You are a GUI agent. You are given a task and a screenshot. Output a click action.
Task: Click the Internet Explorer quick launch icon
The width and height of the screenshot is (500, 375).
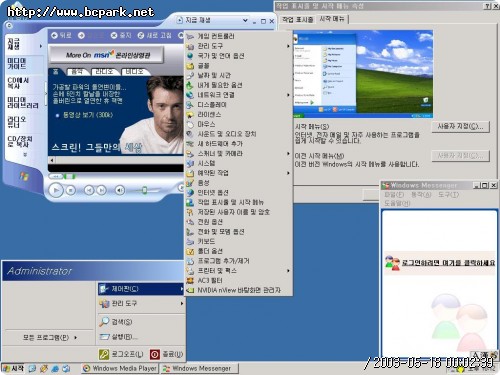tap(55, 368)
